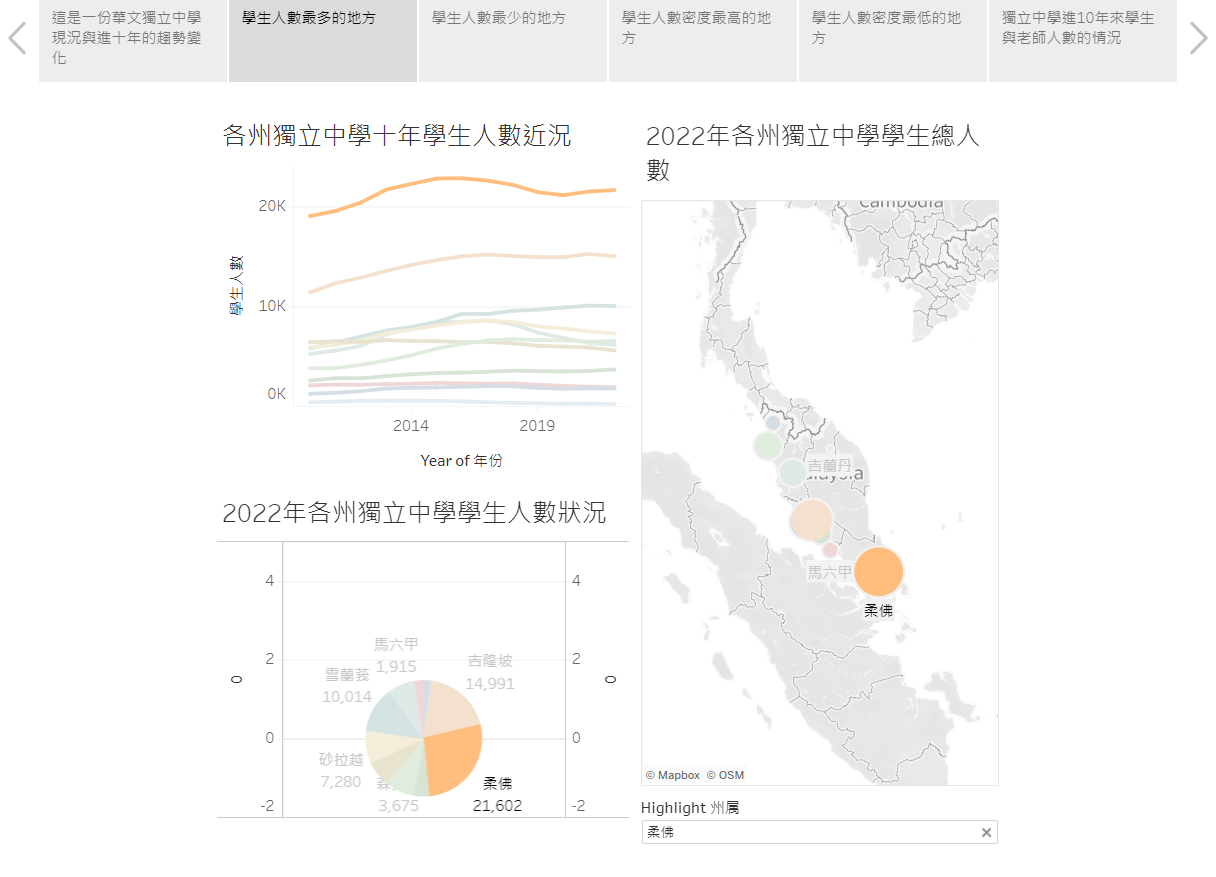The height and width of the screenshot is (877, 1216).
Task: Clear the 柔佛 highlight selection
Action: pos(986,832)
